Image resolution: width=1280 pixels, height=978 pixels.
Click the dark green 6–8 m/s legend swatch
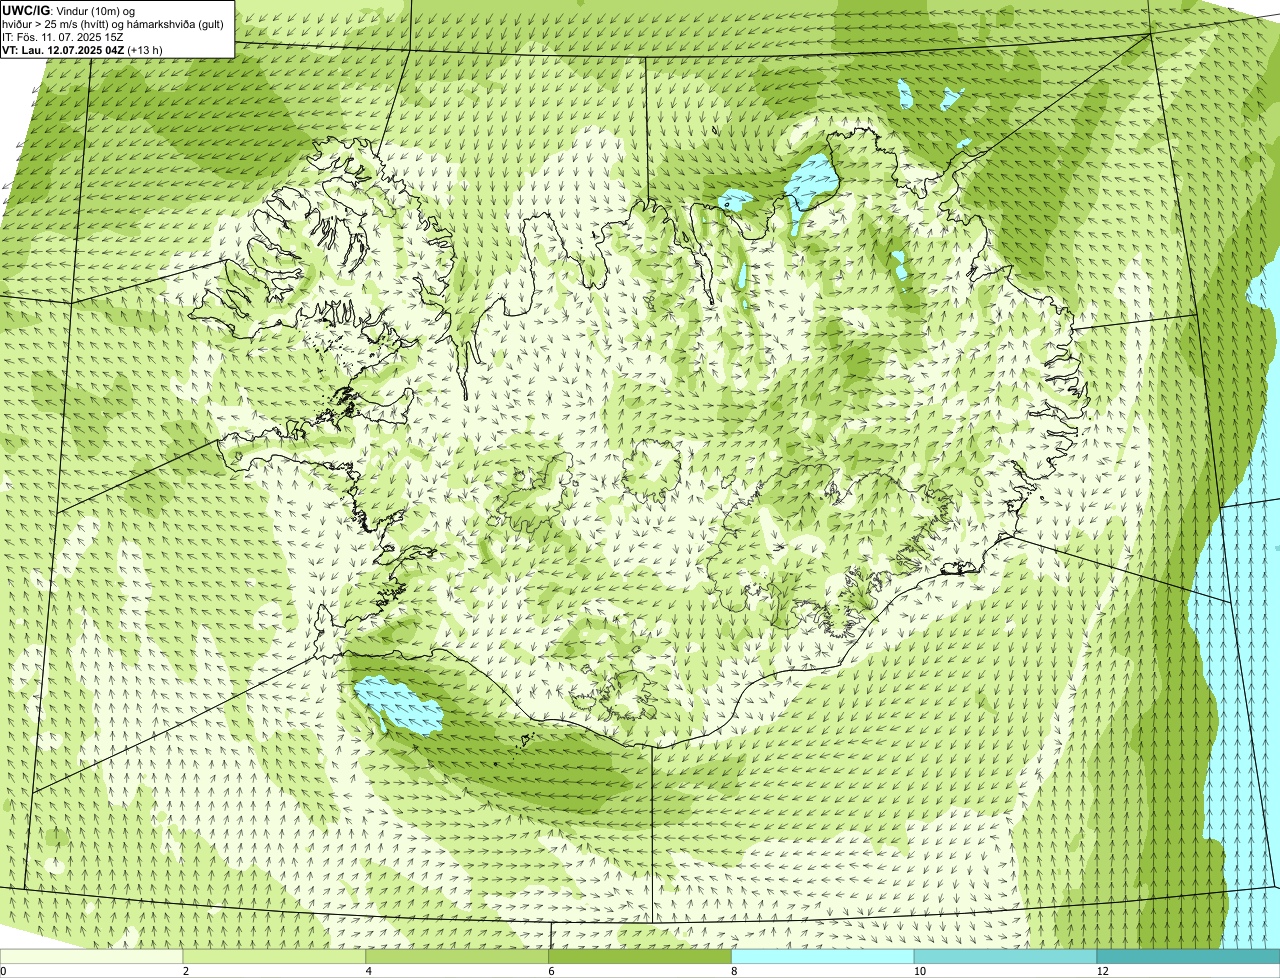pyautogui.click(x=640, y=956)
